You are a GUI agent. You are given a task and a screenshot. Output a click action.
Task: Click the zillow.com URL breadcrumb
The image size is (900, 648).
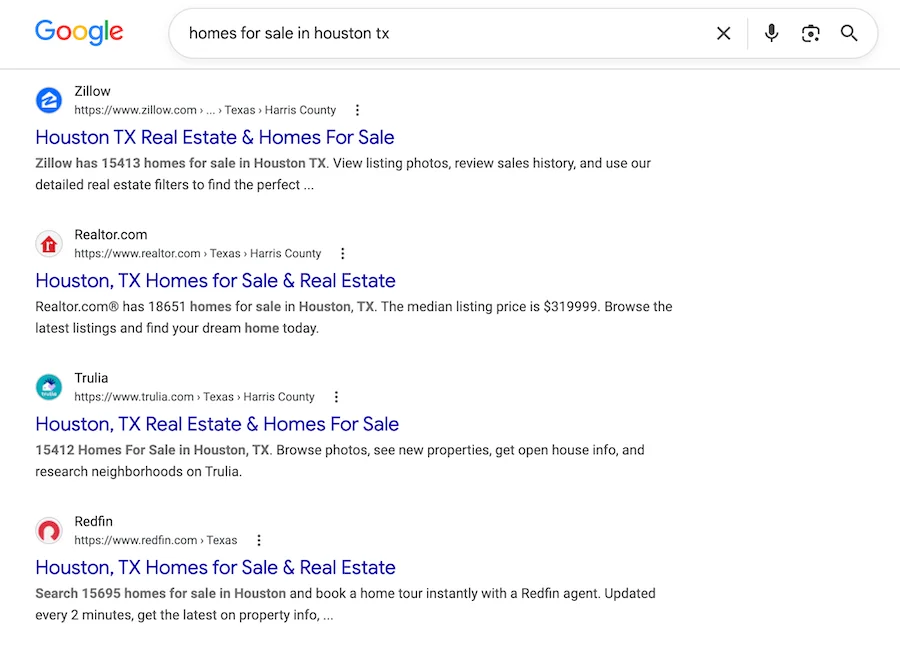pos(205,110)
